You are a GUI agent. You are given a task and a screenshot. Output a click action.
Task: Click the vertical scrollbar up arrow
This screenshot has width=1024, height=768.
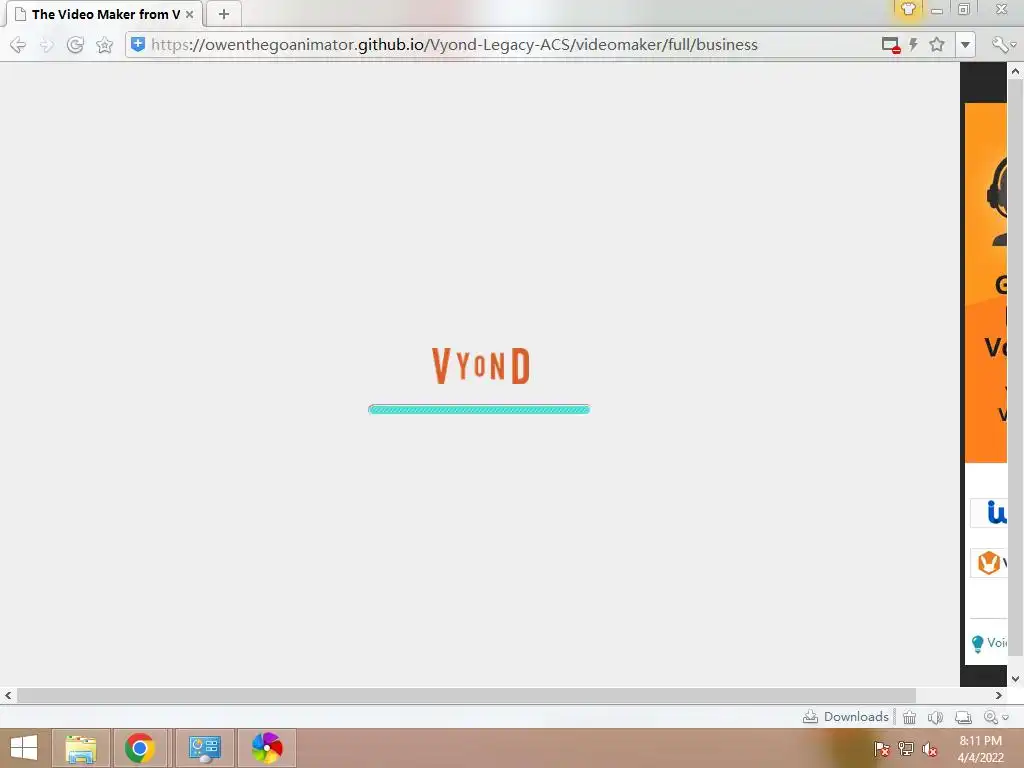coord(1016,71)
